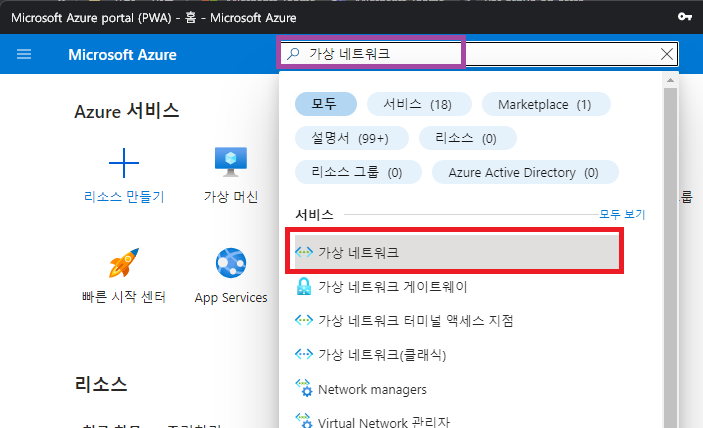
Task: Select the Marketplace (1) filter chip
Action: [546, 104]
